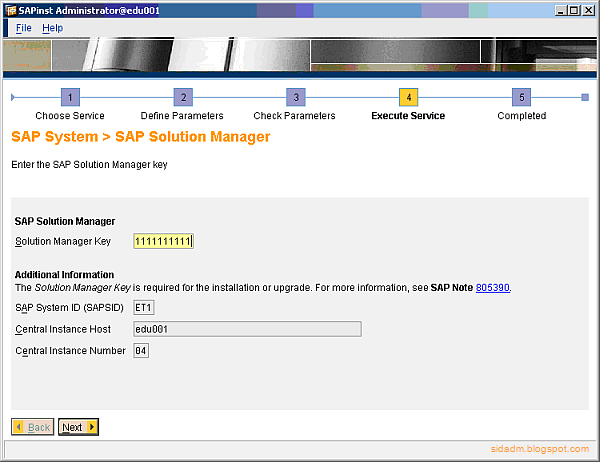Click the 'Choose Service' step label
The image size is (600, 462).
pos(70,116)
